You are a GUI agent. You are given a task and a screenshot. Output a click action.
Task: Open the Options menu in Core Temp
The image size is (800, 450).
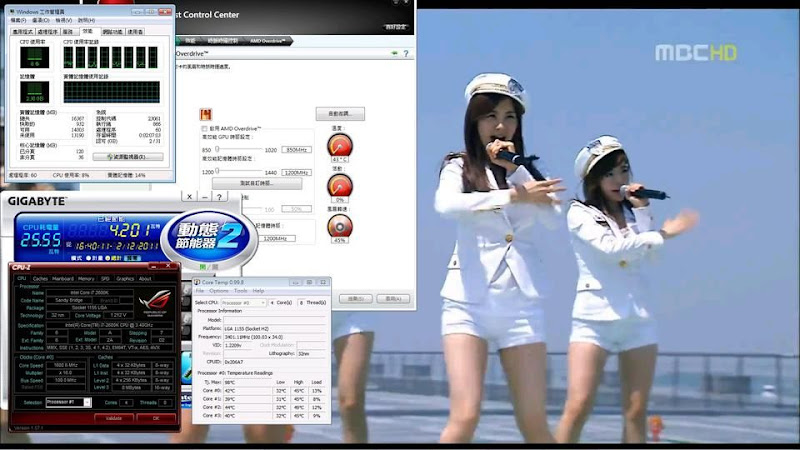tap(219, 291)
